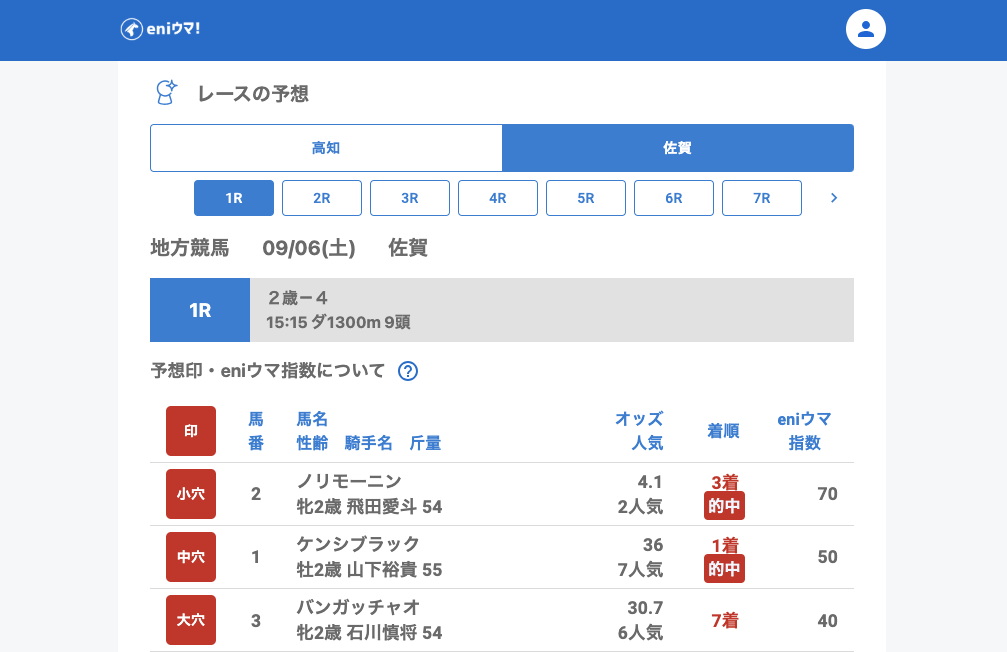Pick the 5R race button
Image resolution: width=1007 pixels, height=652 pixels.
(586, 198)
